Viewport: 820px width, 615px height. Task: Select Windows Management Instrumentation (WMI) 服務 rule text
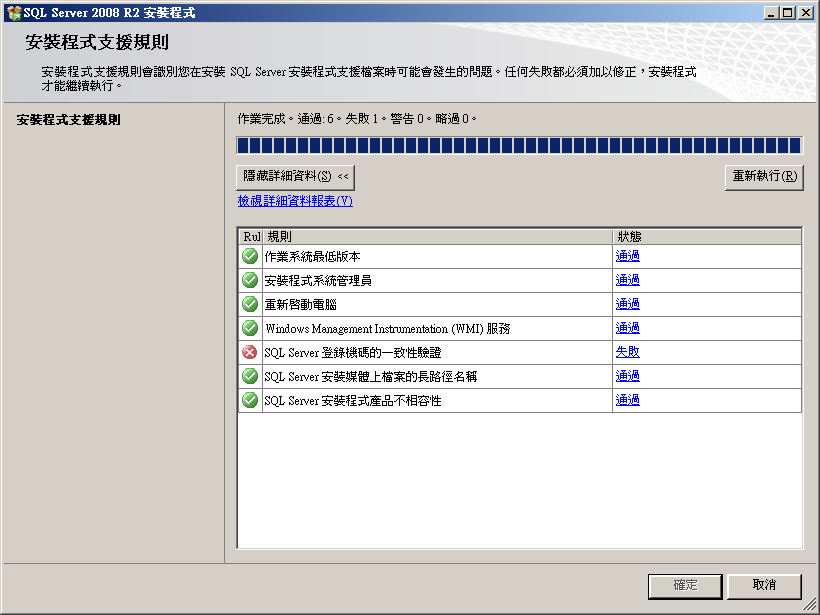coord(388,329)
